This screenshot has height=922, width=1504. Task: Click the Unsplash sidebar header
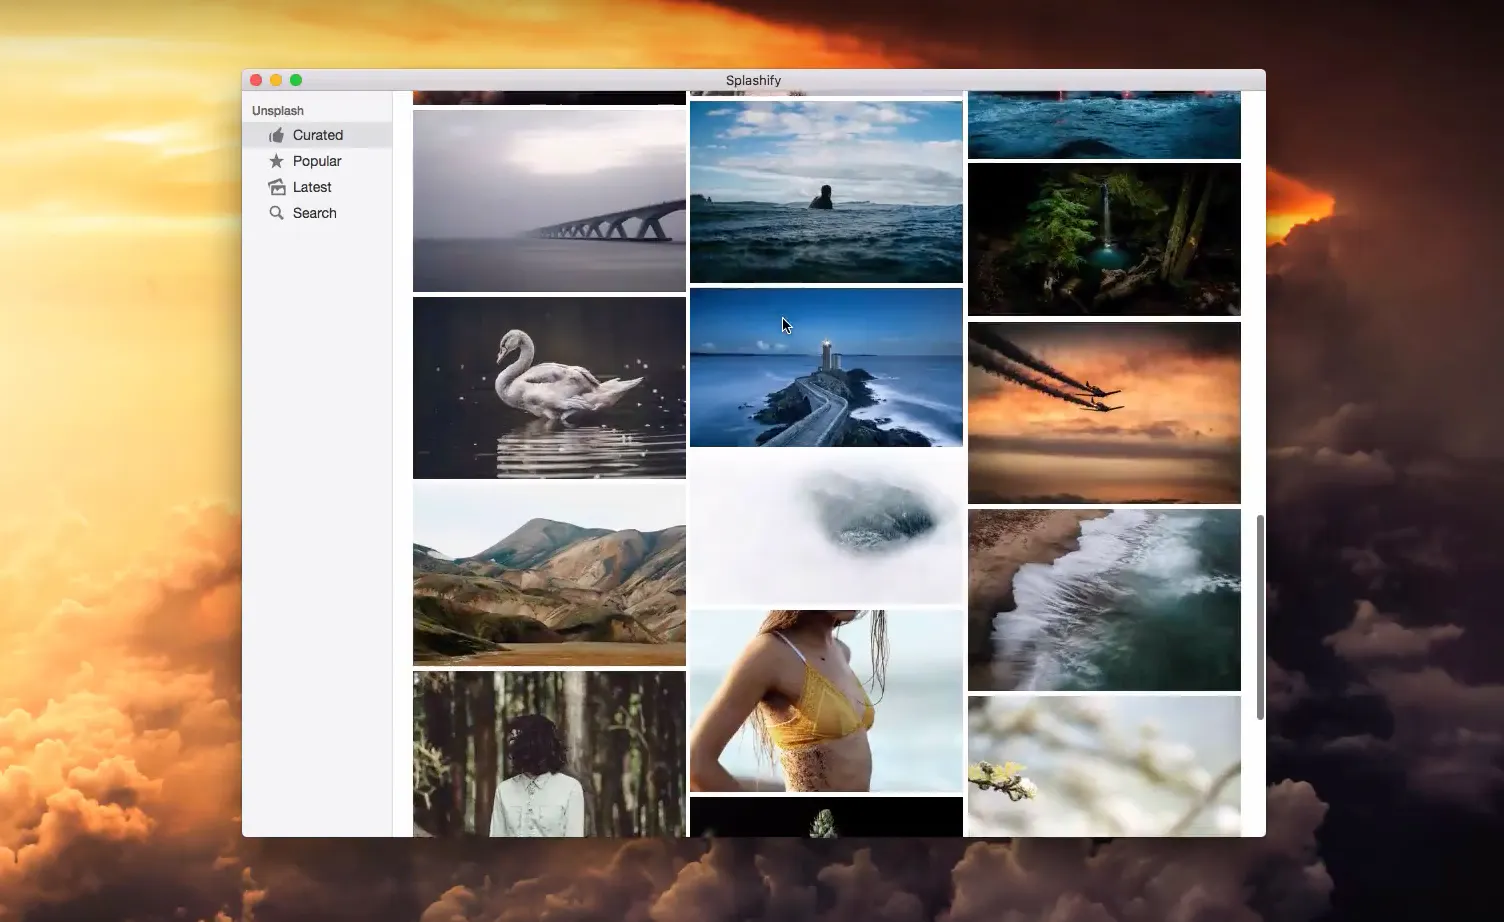click(x=278, y=111)
